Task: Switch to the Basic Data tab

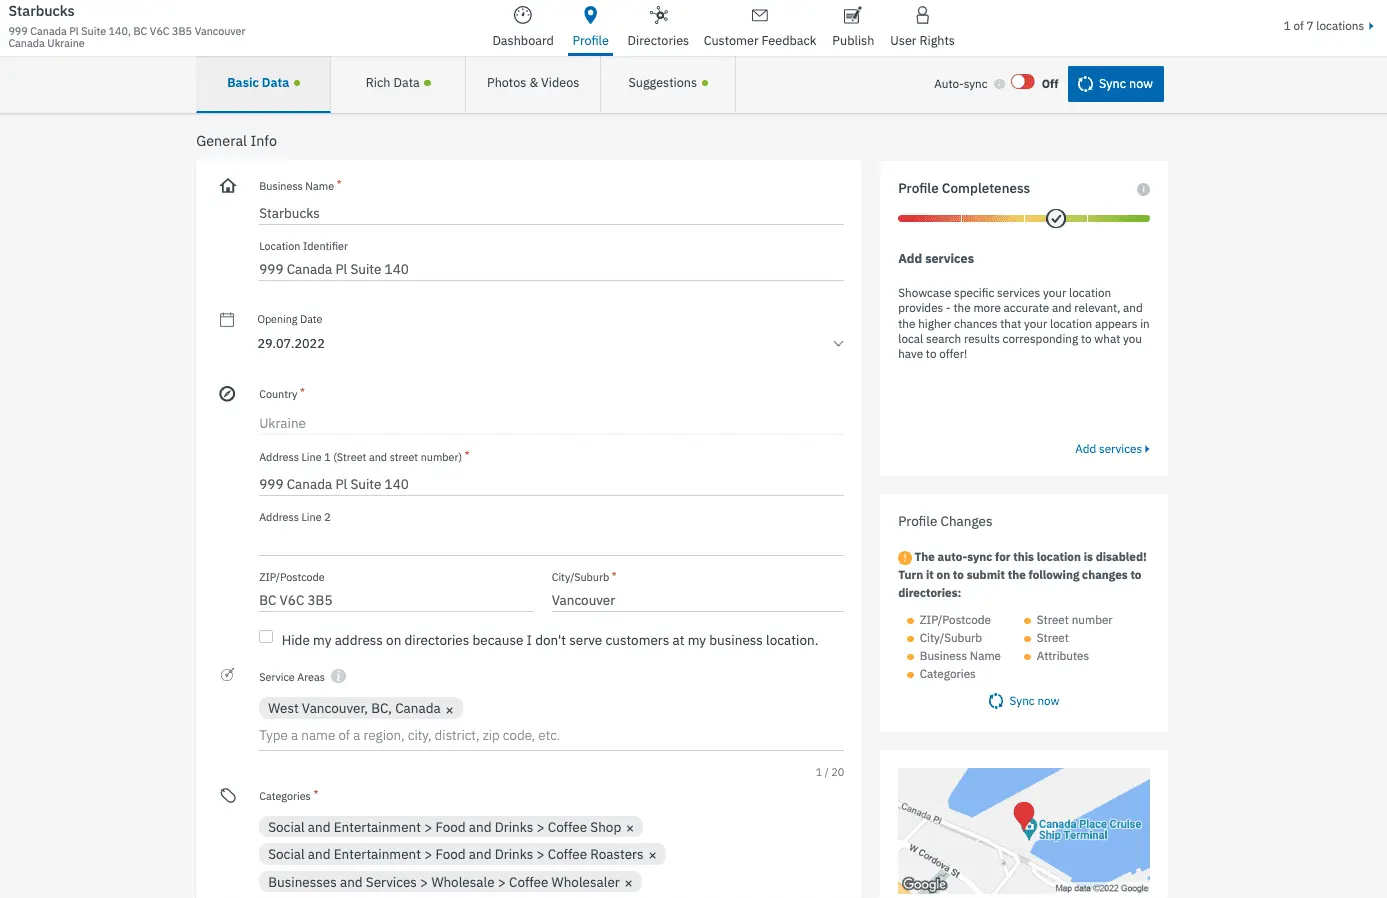Action: 263,84
